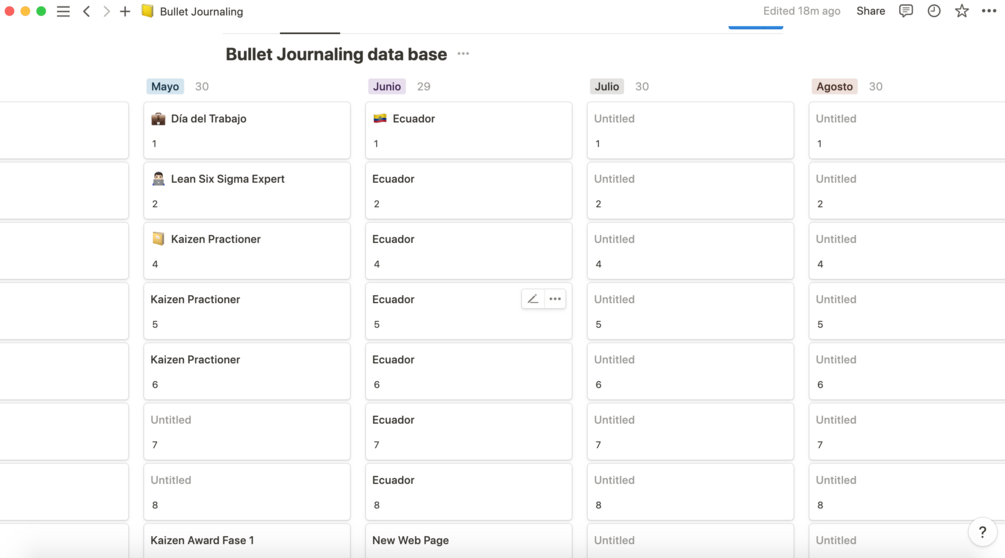Open the top-right more options menu
The height and width of the screenshot is (558, 1005).
(x=989, y=11)
